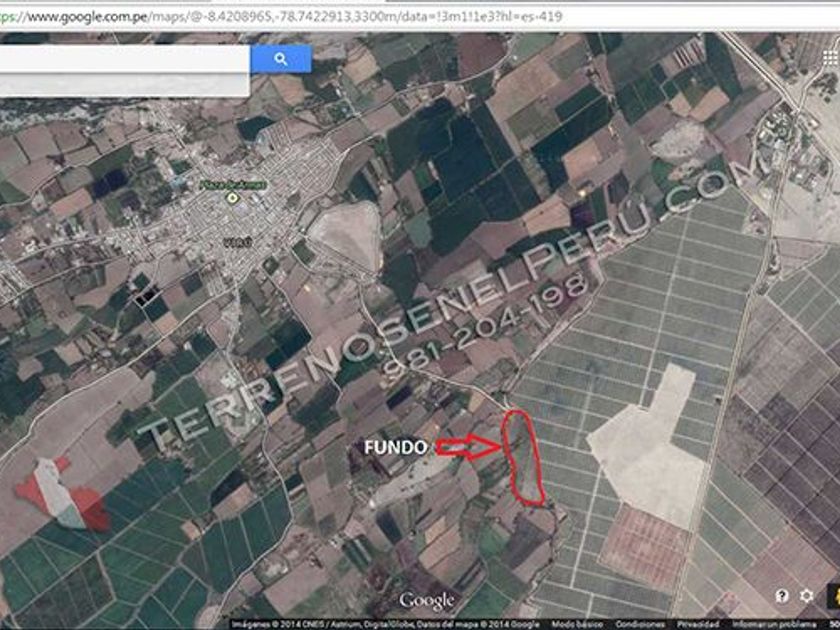Click the Google logo on the map

[x=426, y=601]
